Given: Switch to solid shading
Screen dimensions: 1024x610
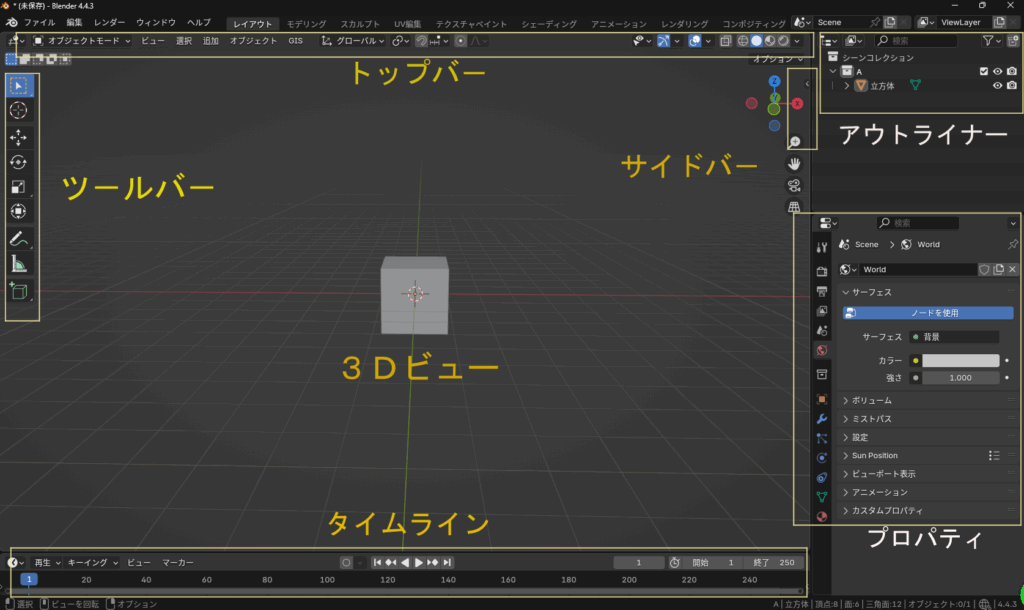Looking at the screenshot, I should 757,40.
